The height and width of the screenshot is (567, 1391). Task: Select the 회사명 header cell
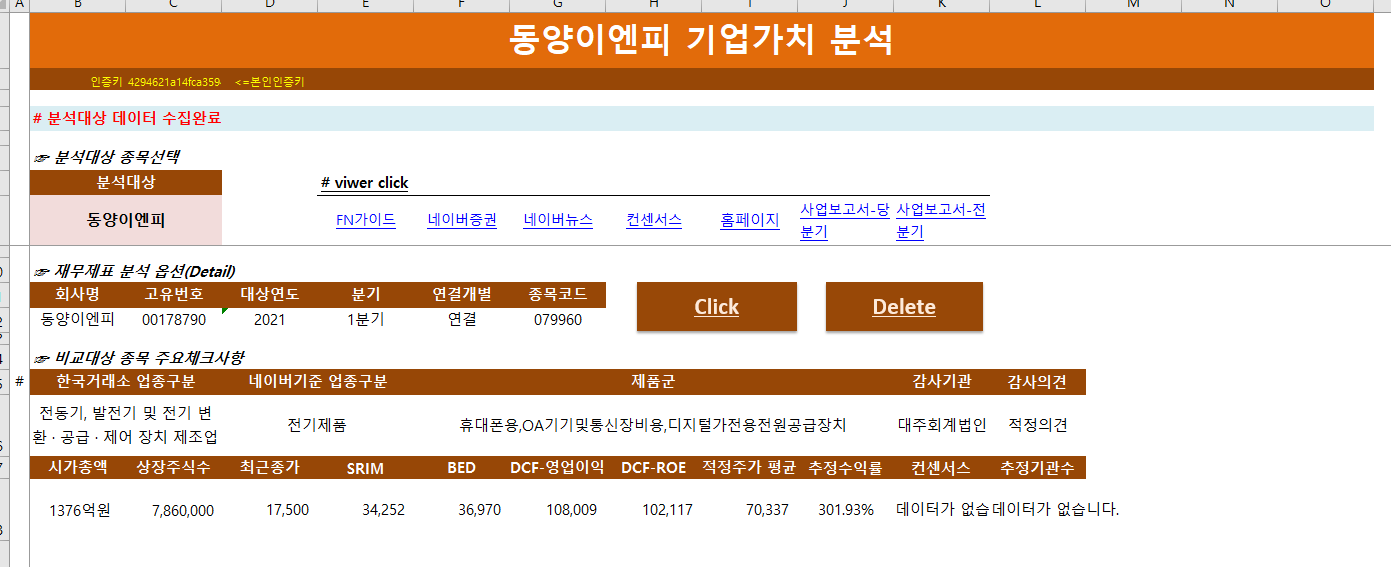tap(78, 295)
